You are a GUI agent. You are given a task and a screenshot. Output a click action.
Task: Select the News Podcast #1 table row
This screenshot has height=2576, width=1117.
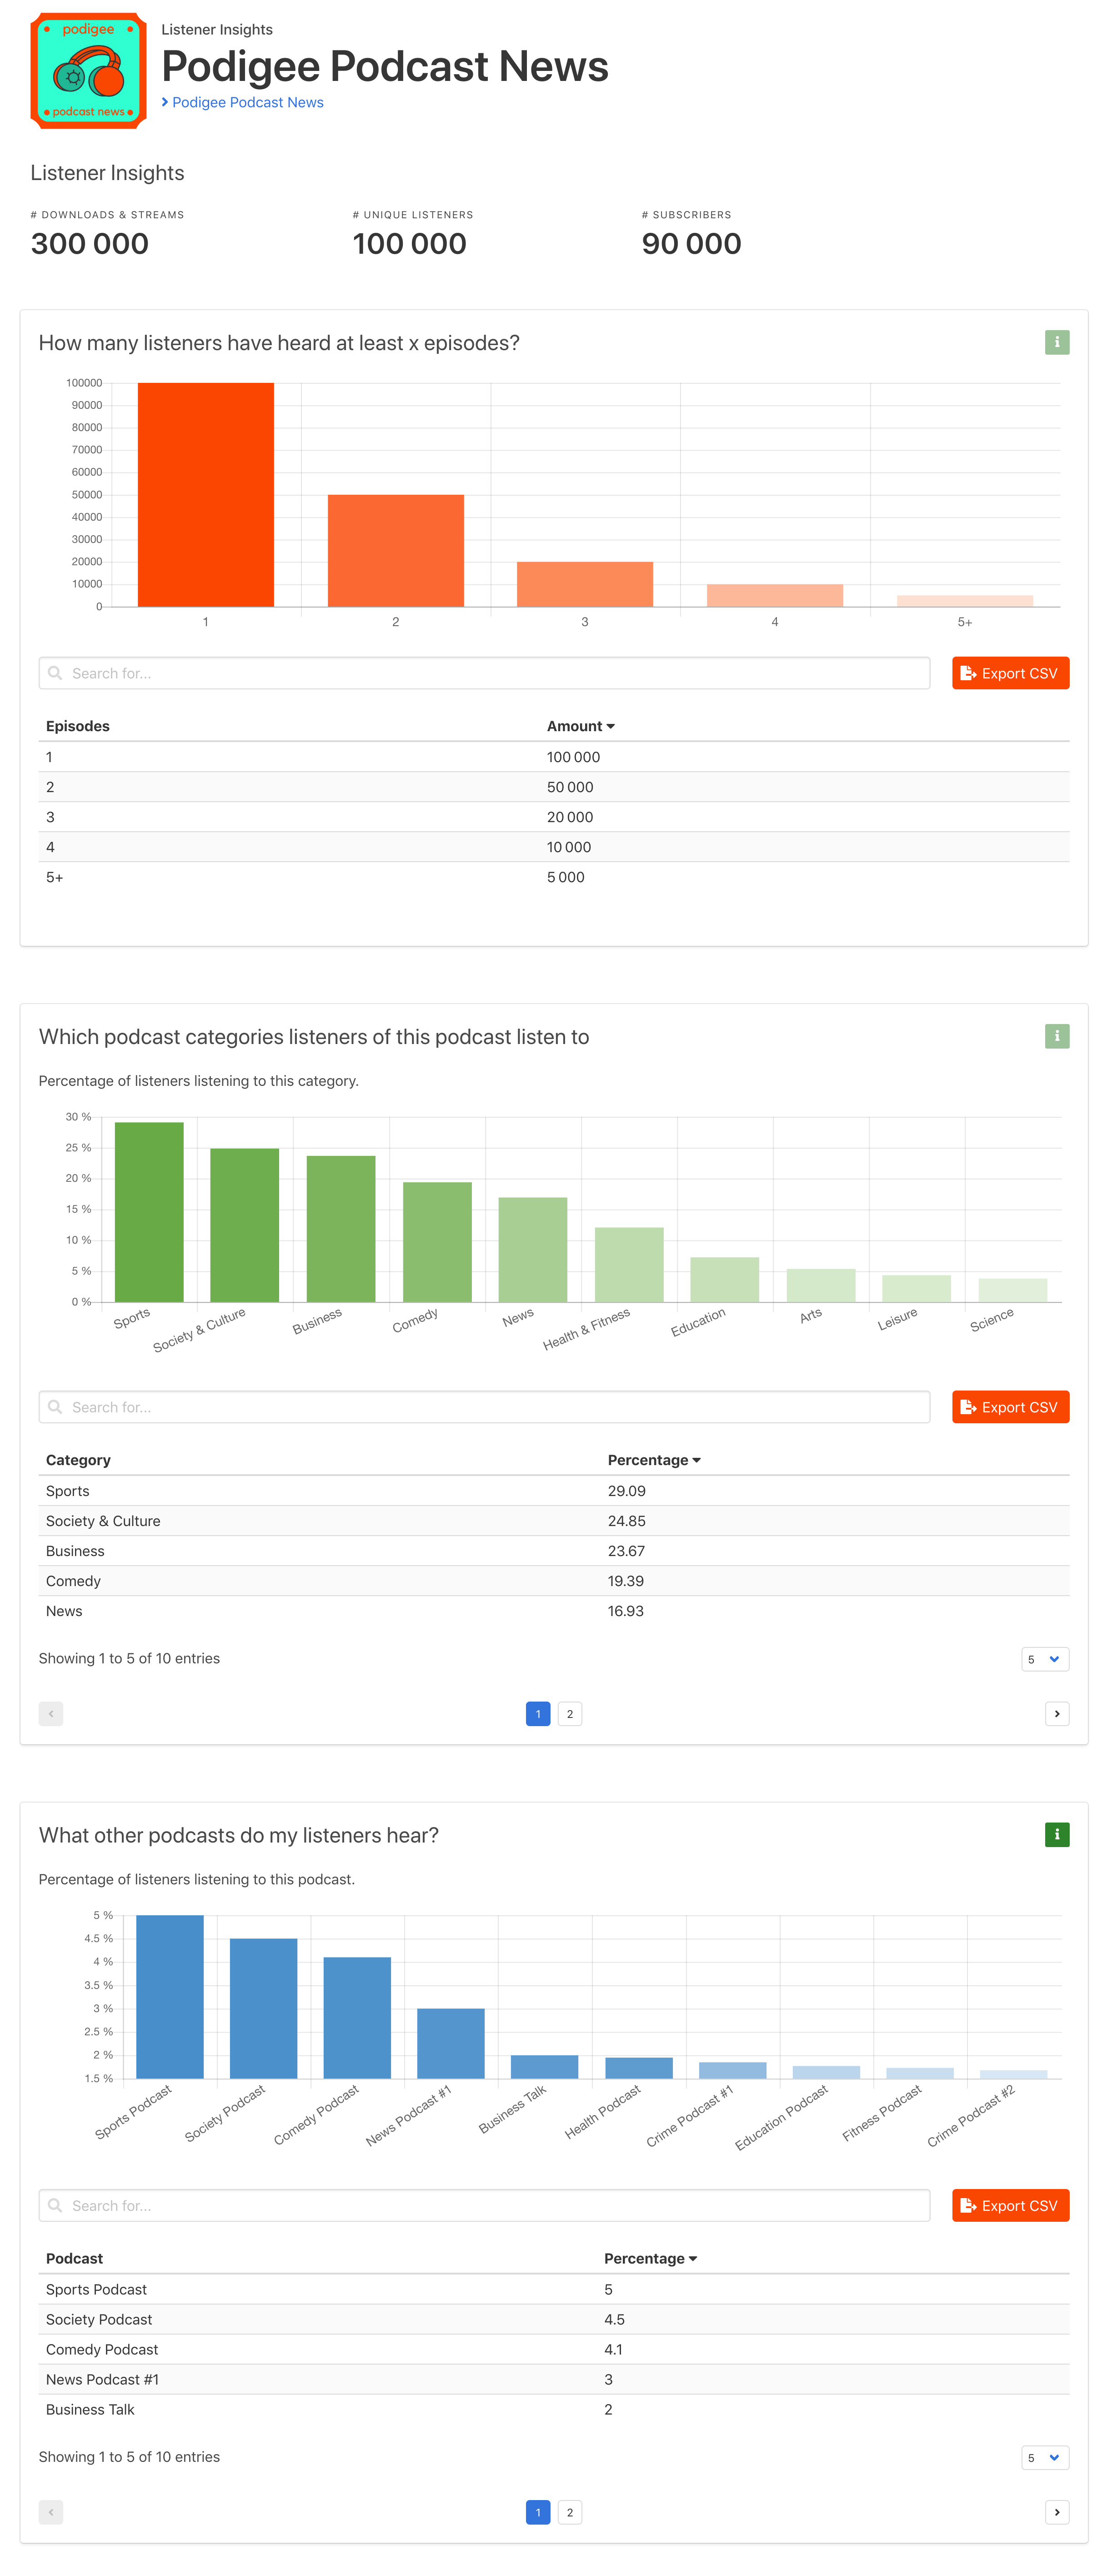(554, 2379)
